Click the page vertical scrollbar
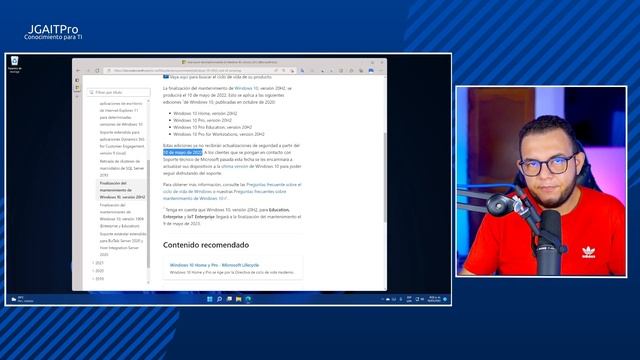 [384, 177]
